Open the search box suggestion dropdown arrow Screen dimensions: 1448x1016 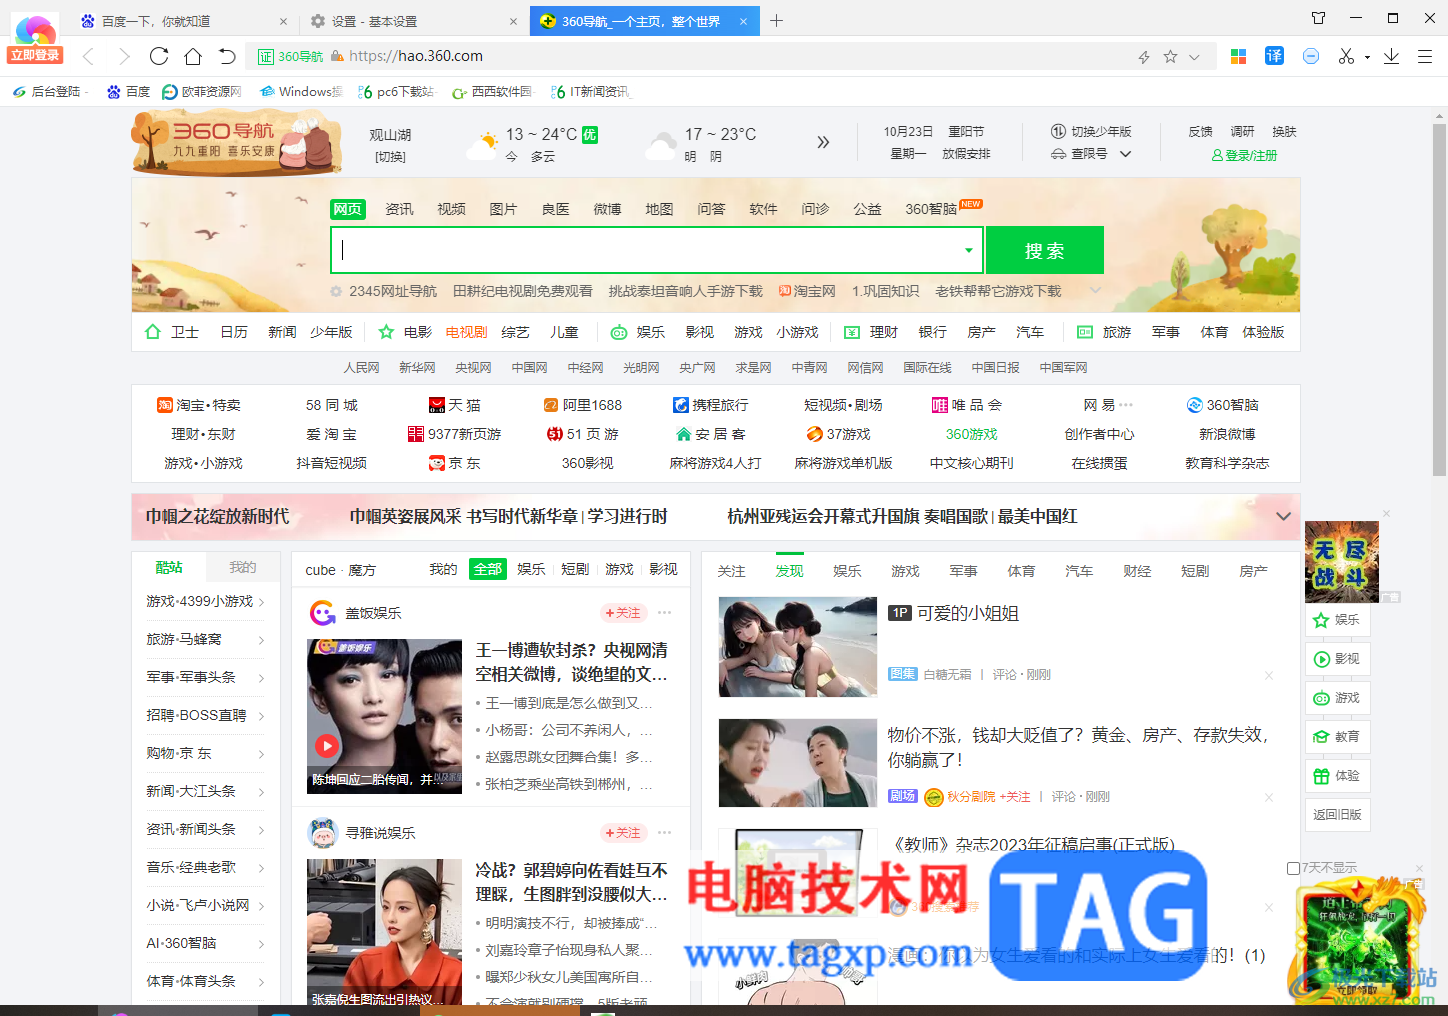pos(968,250)
